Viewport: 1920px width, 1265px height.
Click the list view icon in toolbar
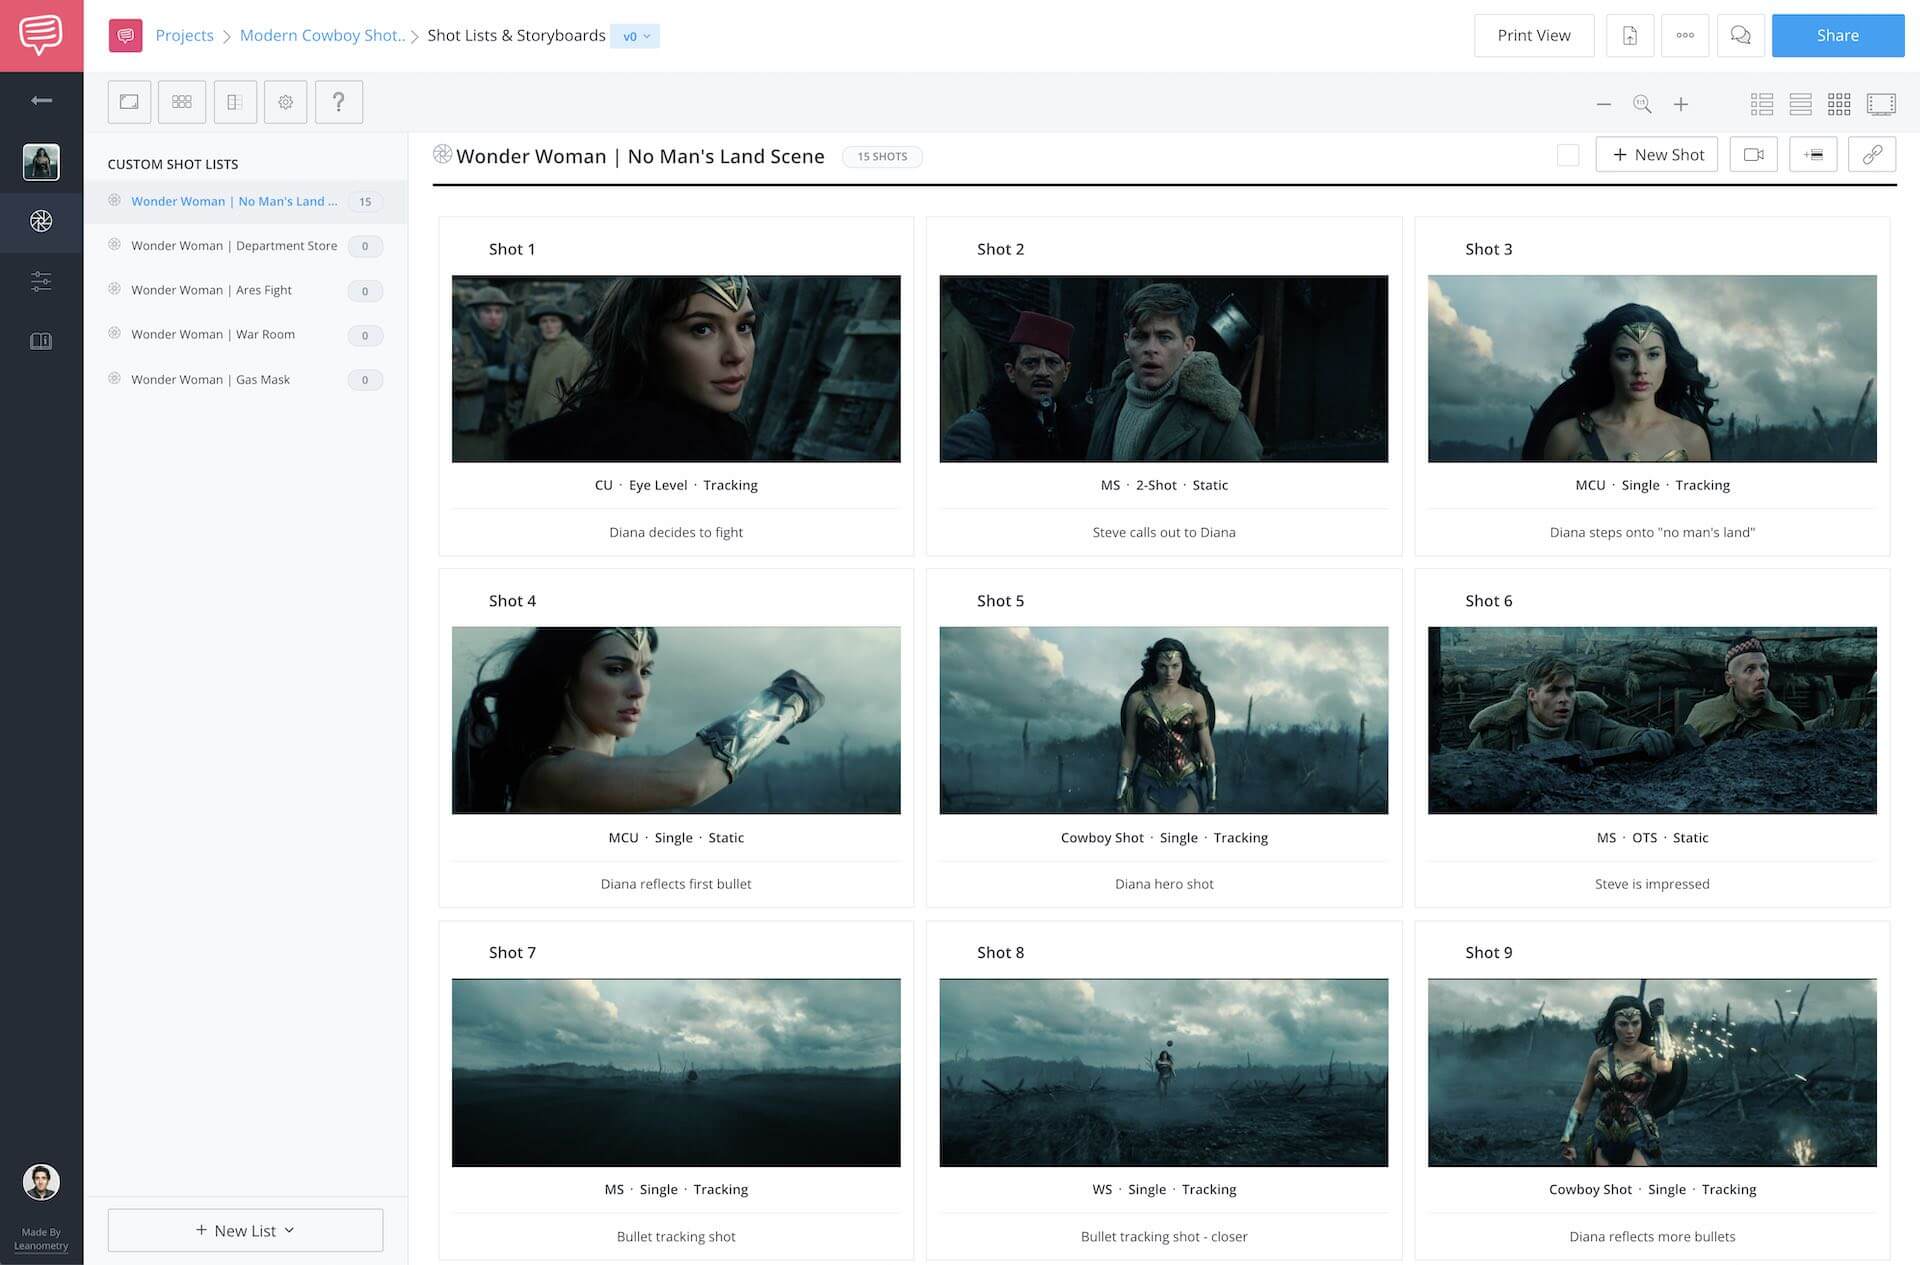[x=1799, y=103]
